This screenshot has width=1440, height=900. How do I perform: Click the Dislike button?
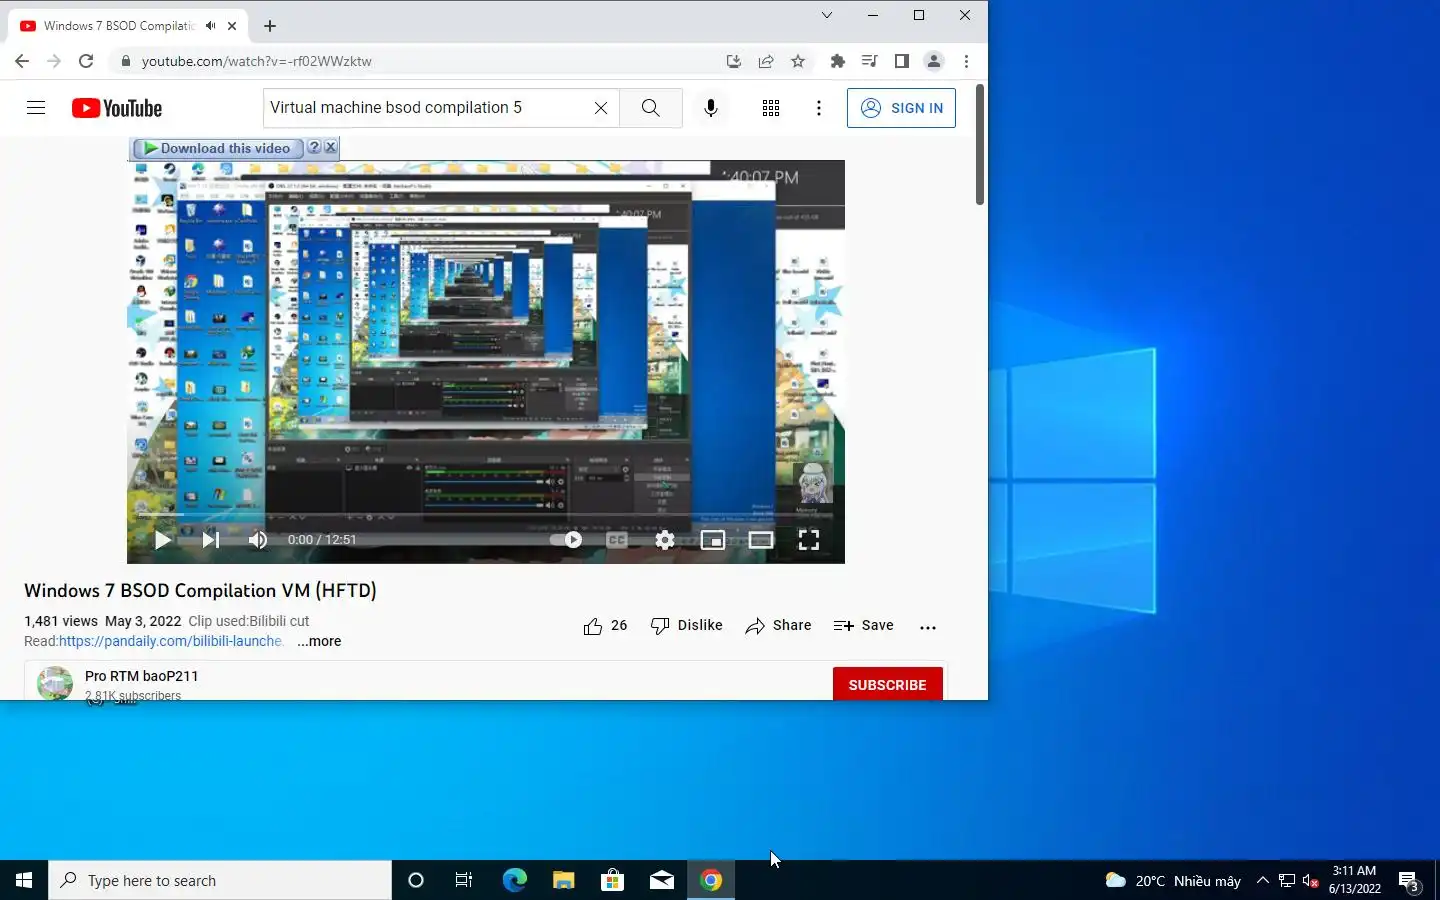point(686,626)
